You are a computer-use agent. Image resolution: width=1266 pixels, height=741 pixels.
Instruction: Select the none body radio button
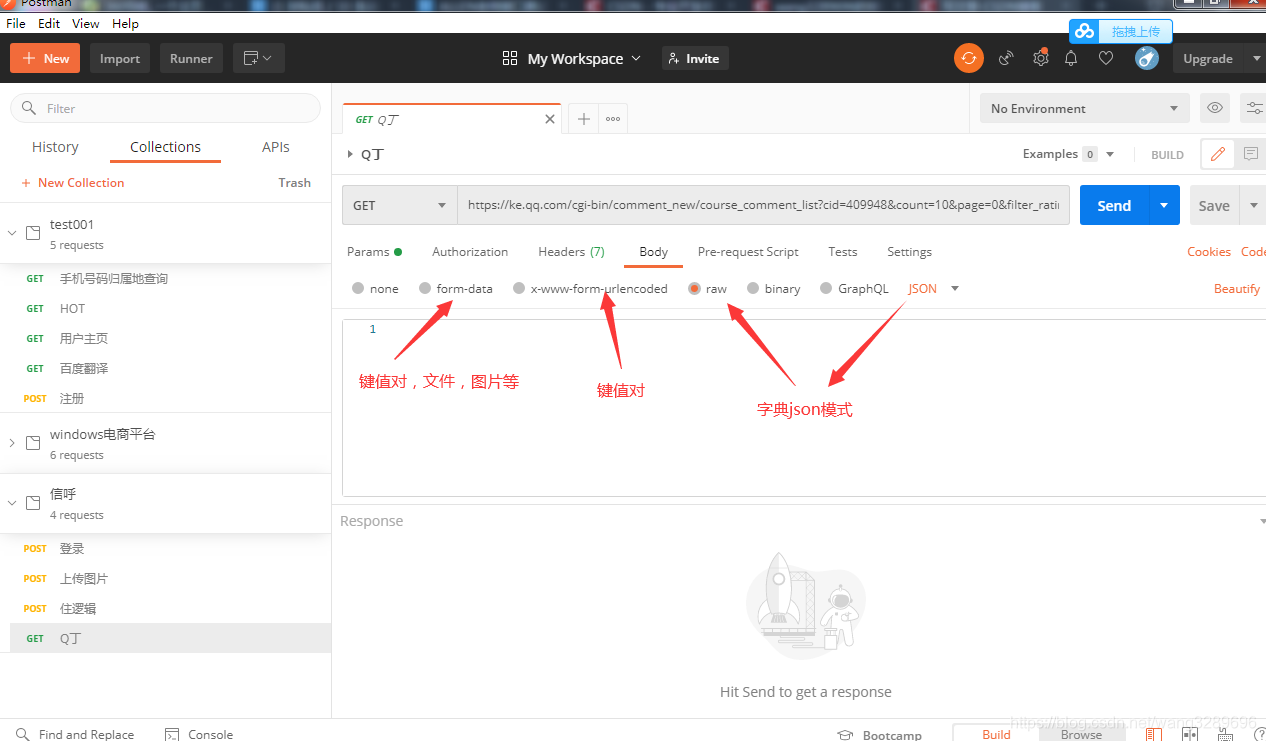[x=358, y=288]
